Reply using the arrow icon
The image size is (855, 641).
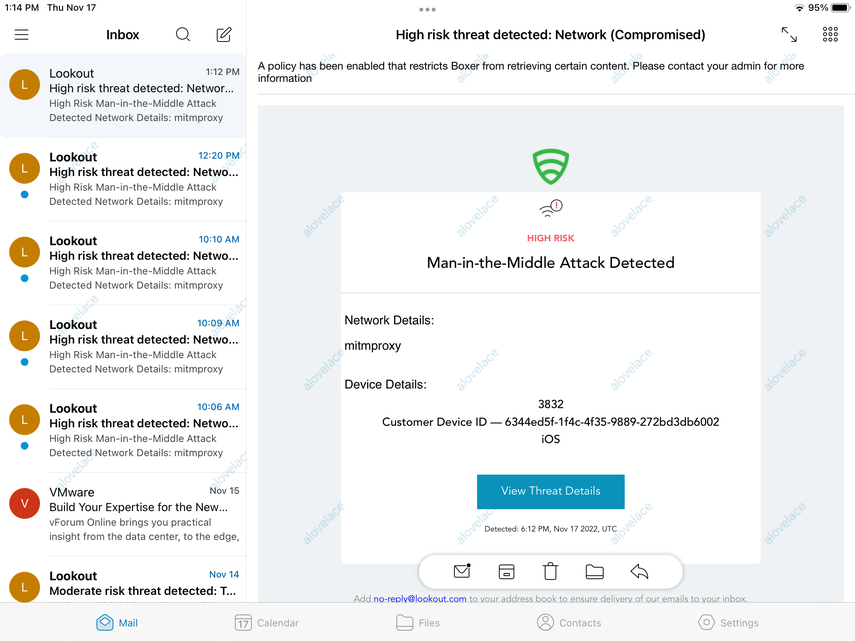click(640, 572)
